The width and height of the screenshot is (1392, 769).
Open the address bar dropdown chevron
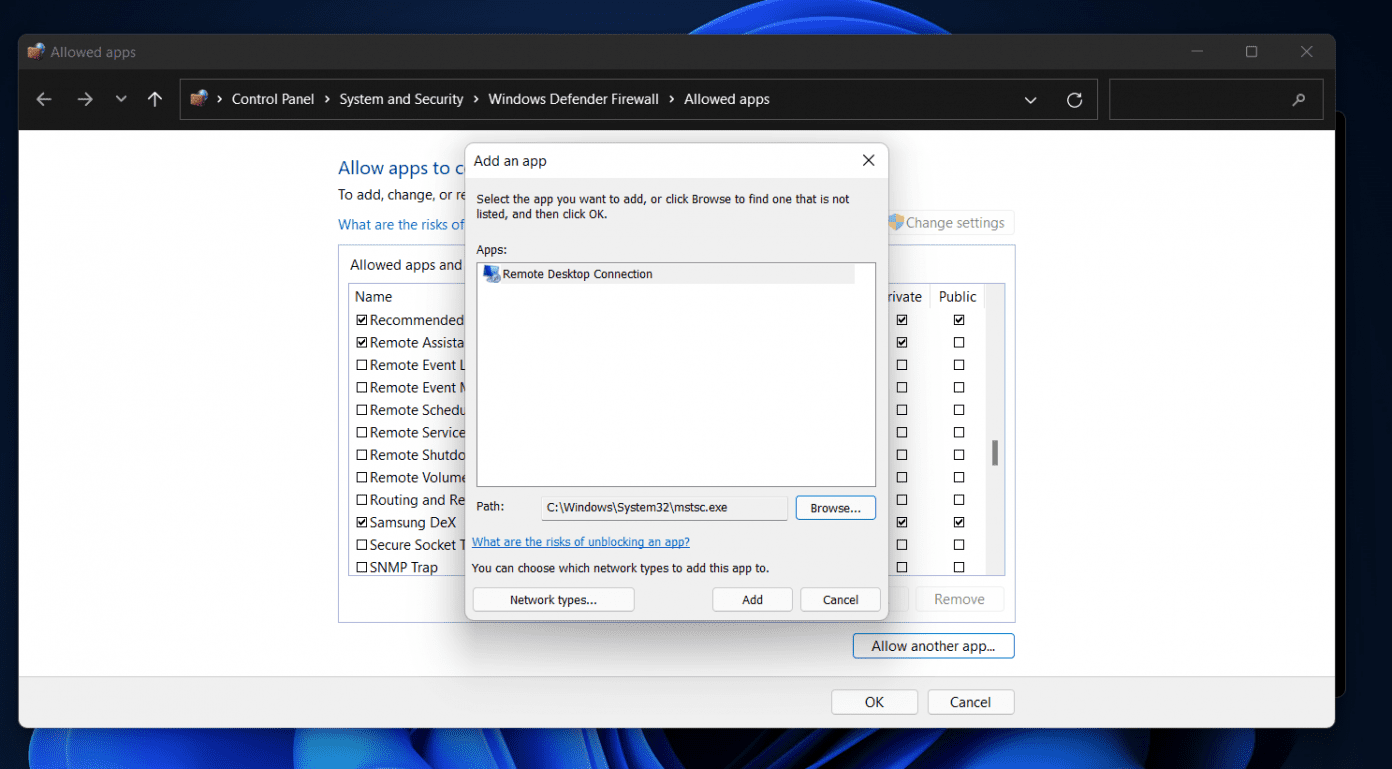click(x=1030, y=99)
